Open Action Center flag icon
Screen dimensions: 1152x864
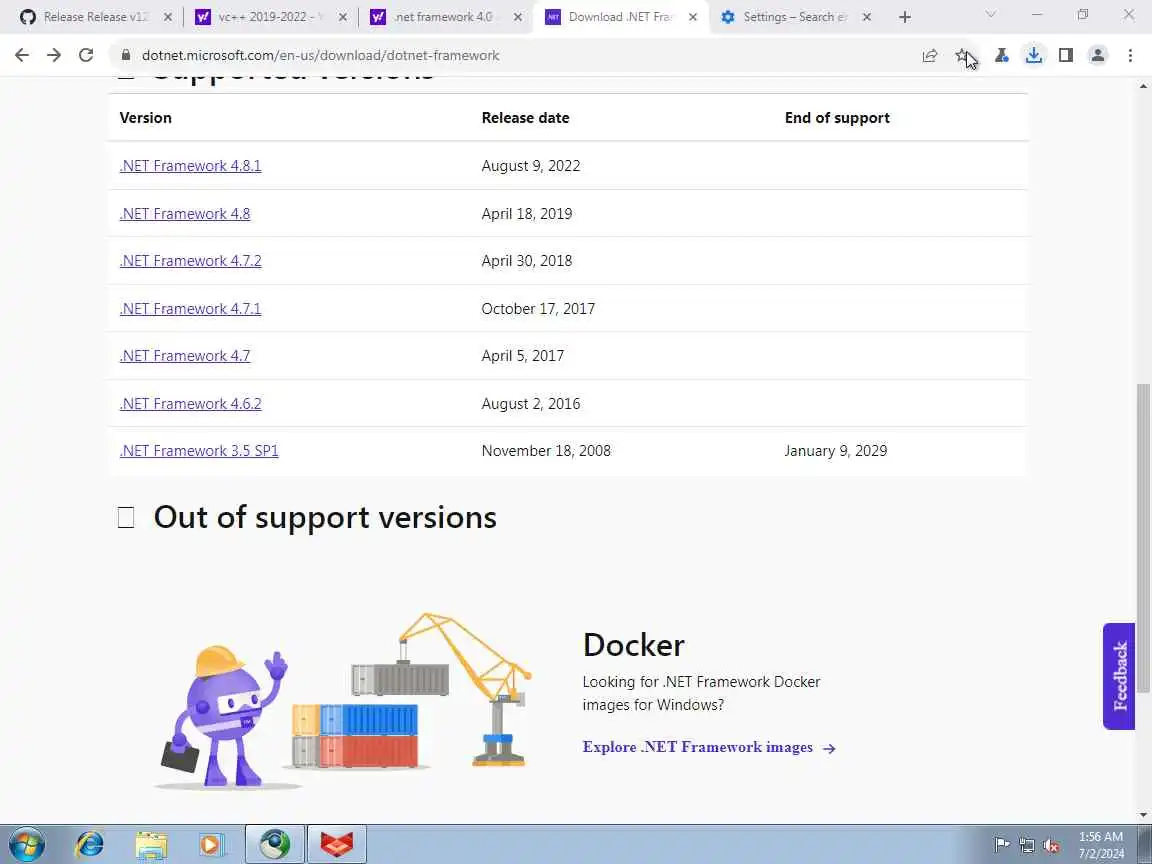[x=1001, y=845]
